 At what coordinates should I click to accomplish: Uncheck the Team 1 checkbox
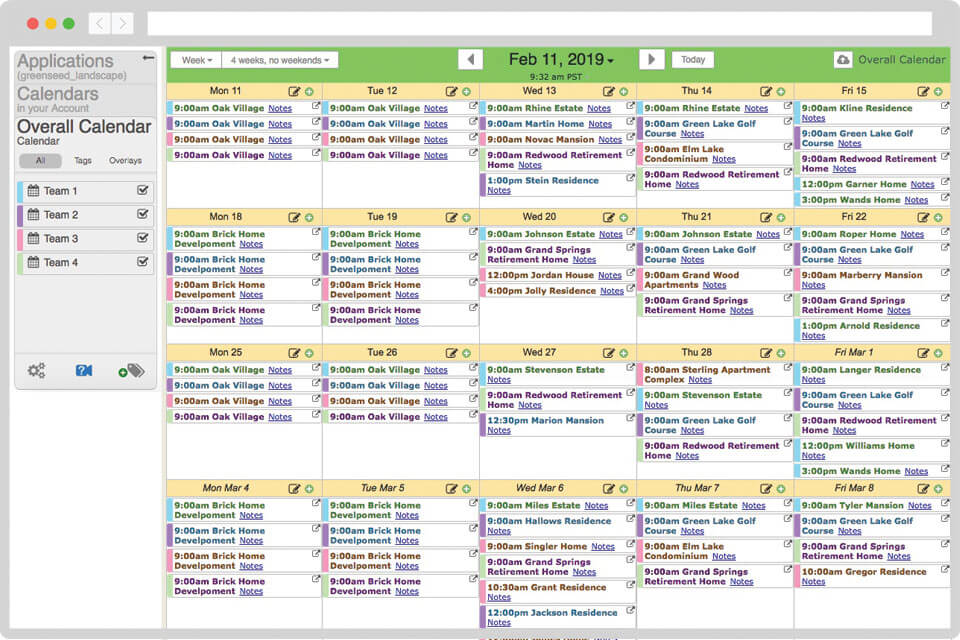[143, 190]
